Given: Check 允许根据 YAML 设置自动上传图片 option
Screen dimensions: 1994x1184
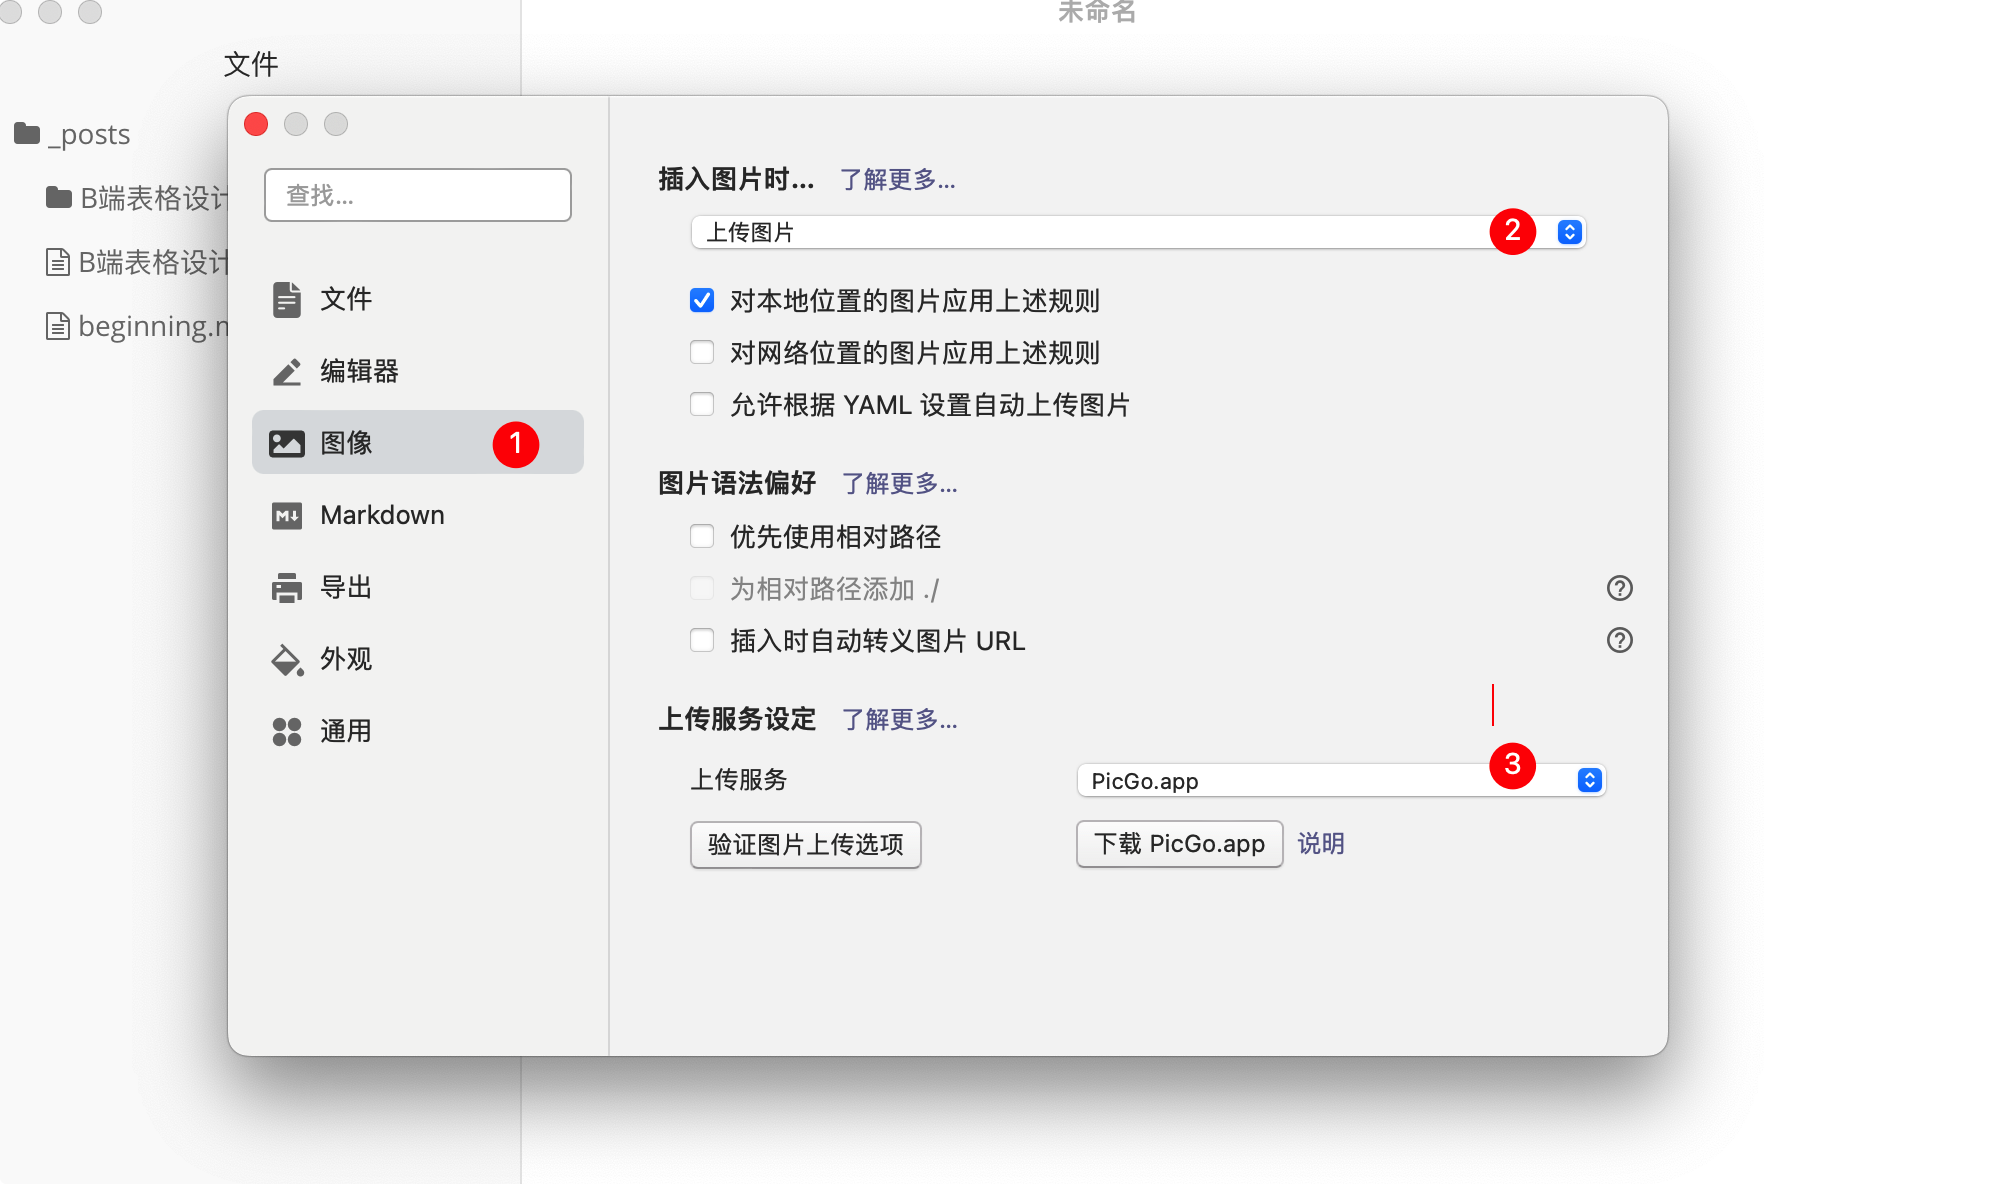Looking at the screenshot, I should [702, 404].
